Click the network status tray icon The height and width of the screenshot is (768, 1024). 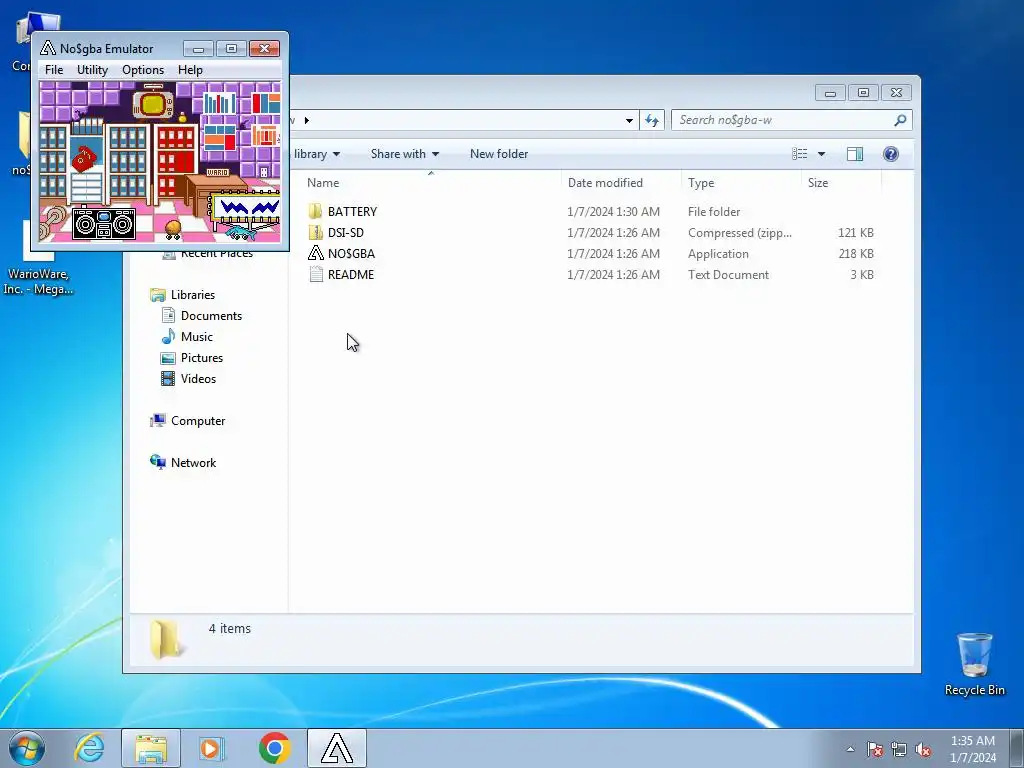[x=899, y=749]
